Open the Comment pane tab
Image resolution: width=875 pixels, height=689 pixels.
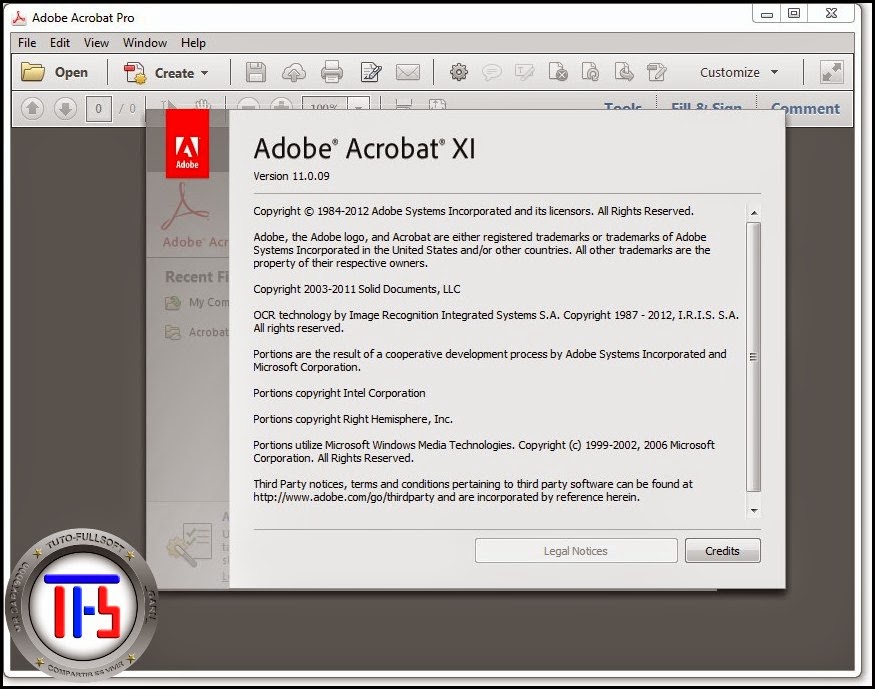(x=805, y=108)
